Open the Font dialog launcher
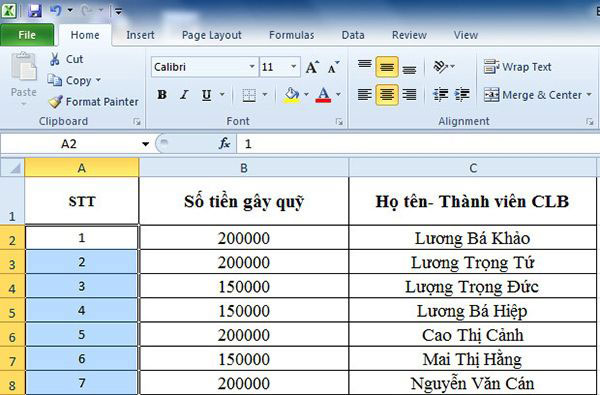 click(x=339, y=122)
